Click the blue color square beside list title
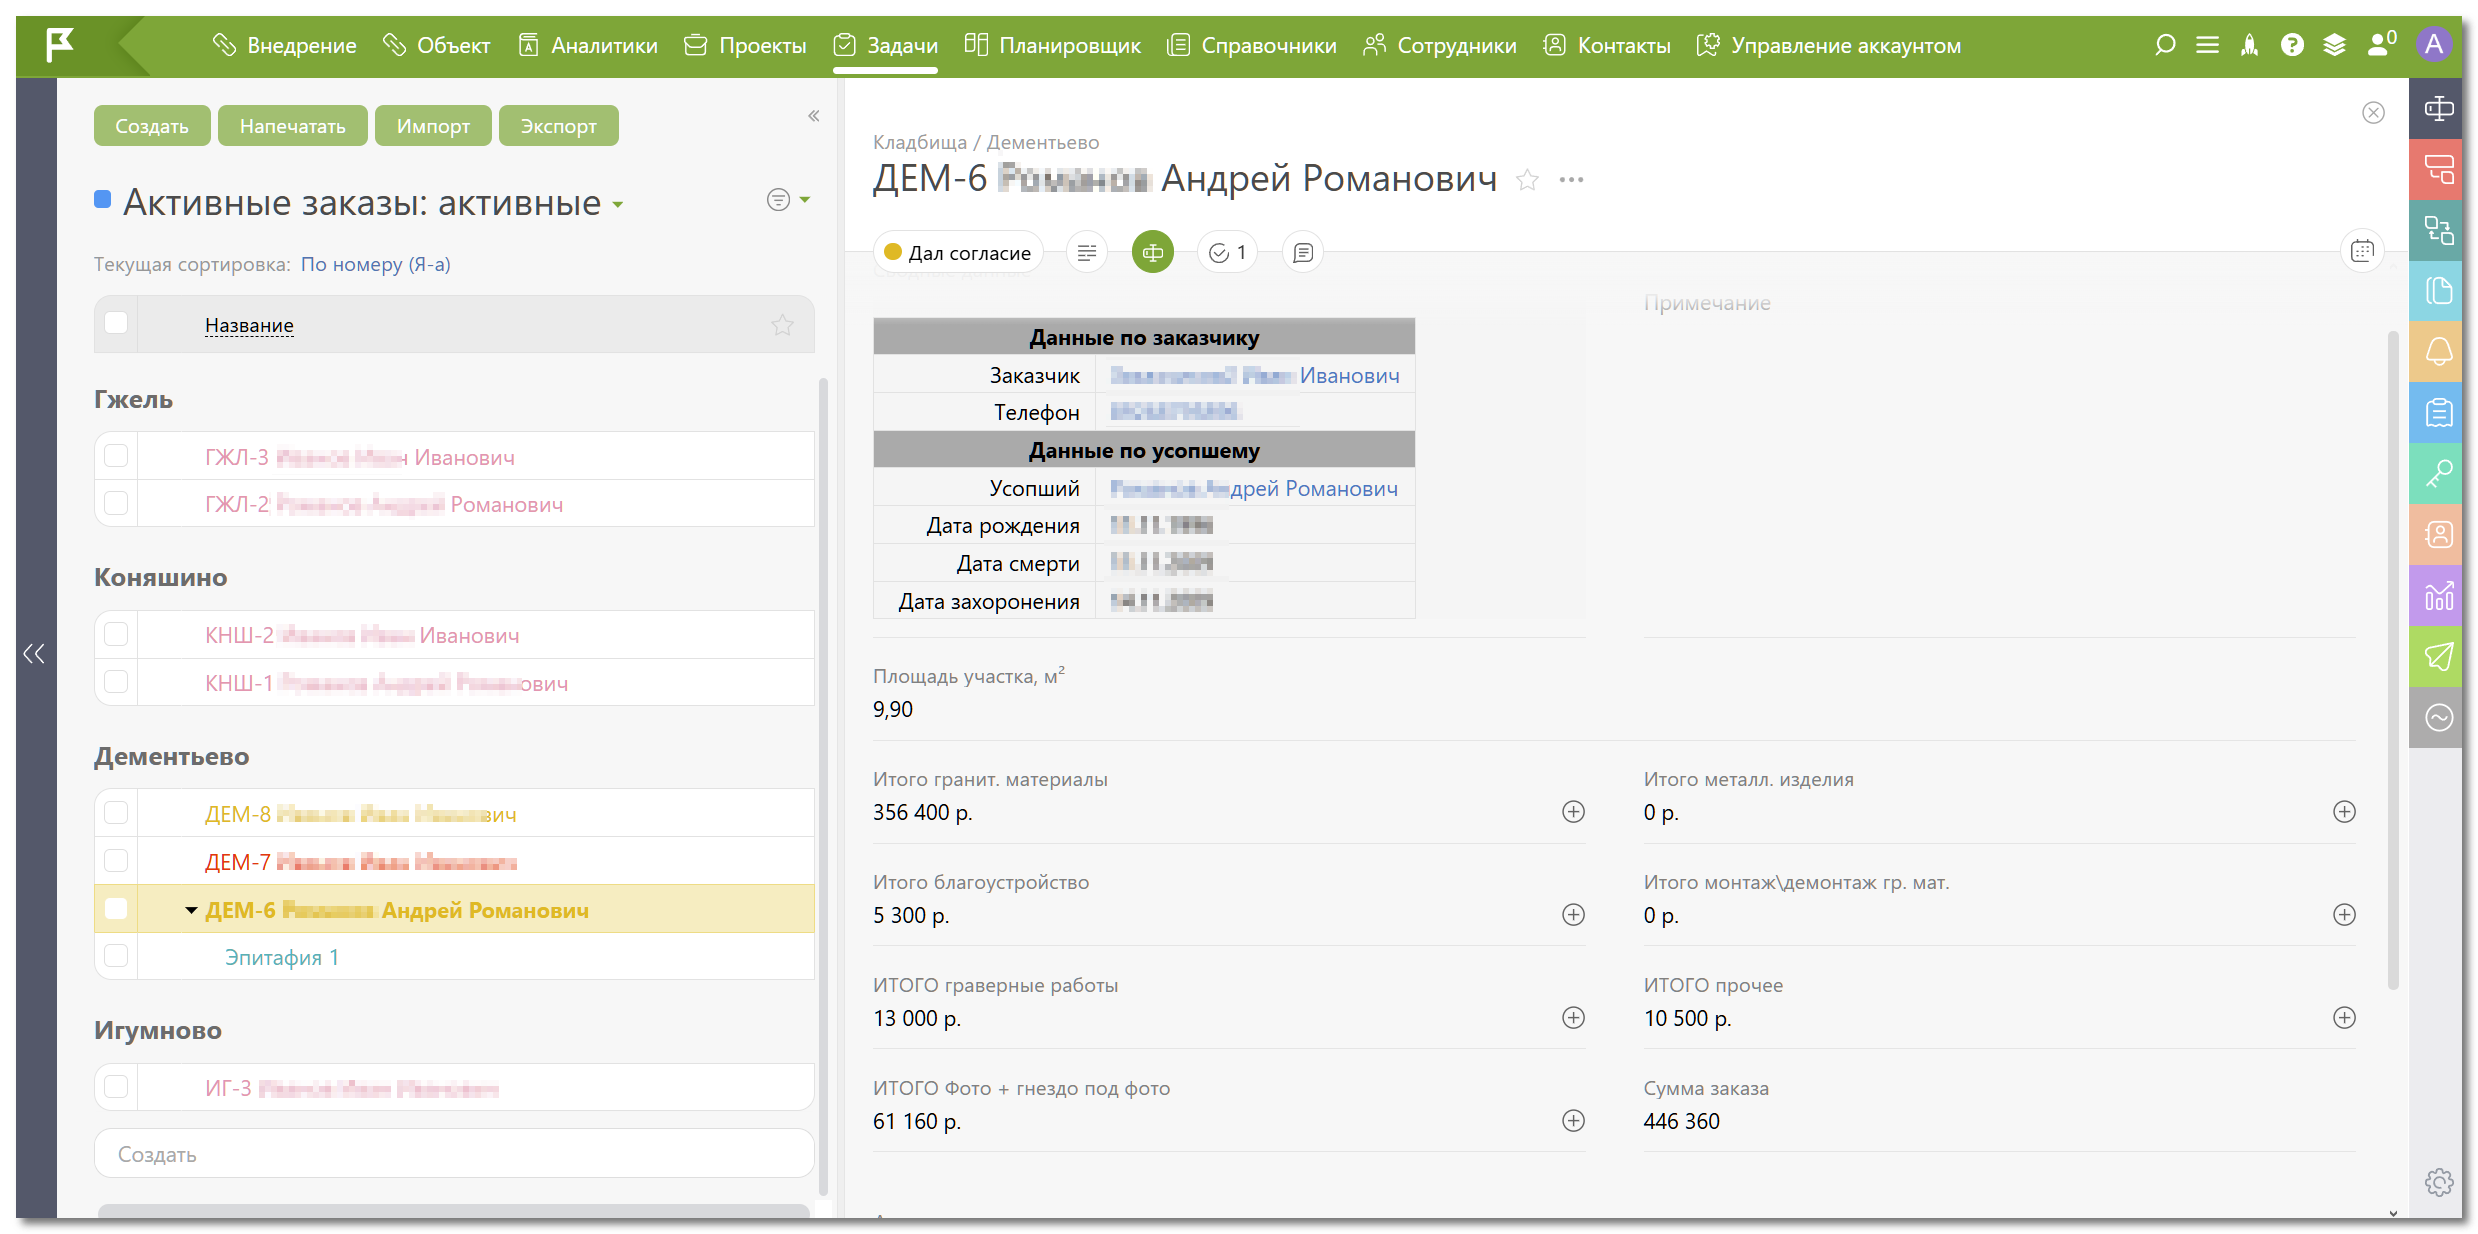 102,199
